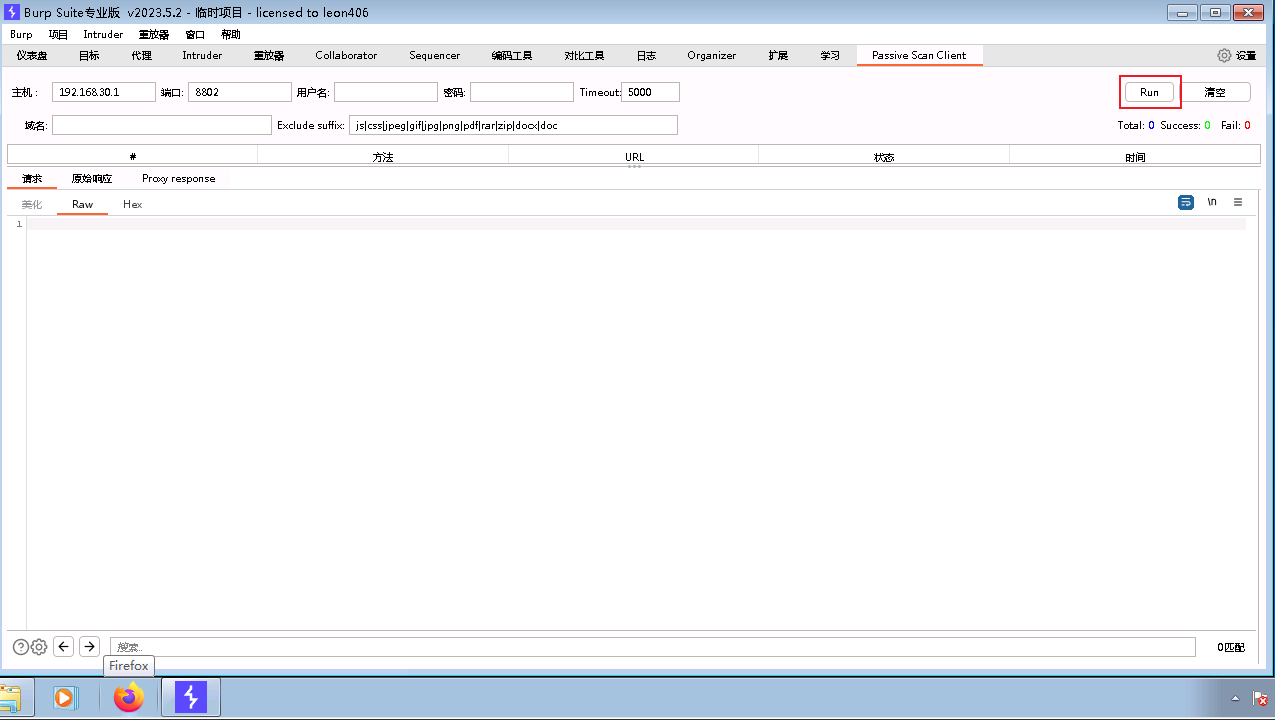Viewport: 1275px width, 720px height.
Task: Switch to the Collaborator tab
Action: point(346,56)
